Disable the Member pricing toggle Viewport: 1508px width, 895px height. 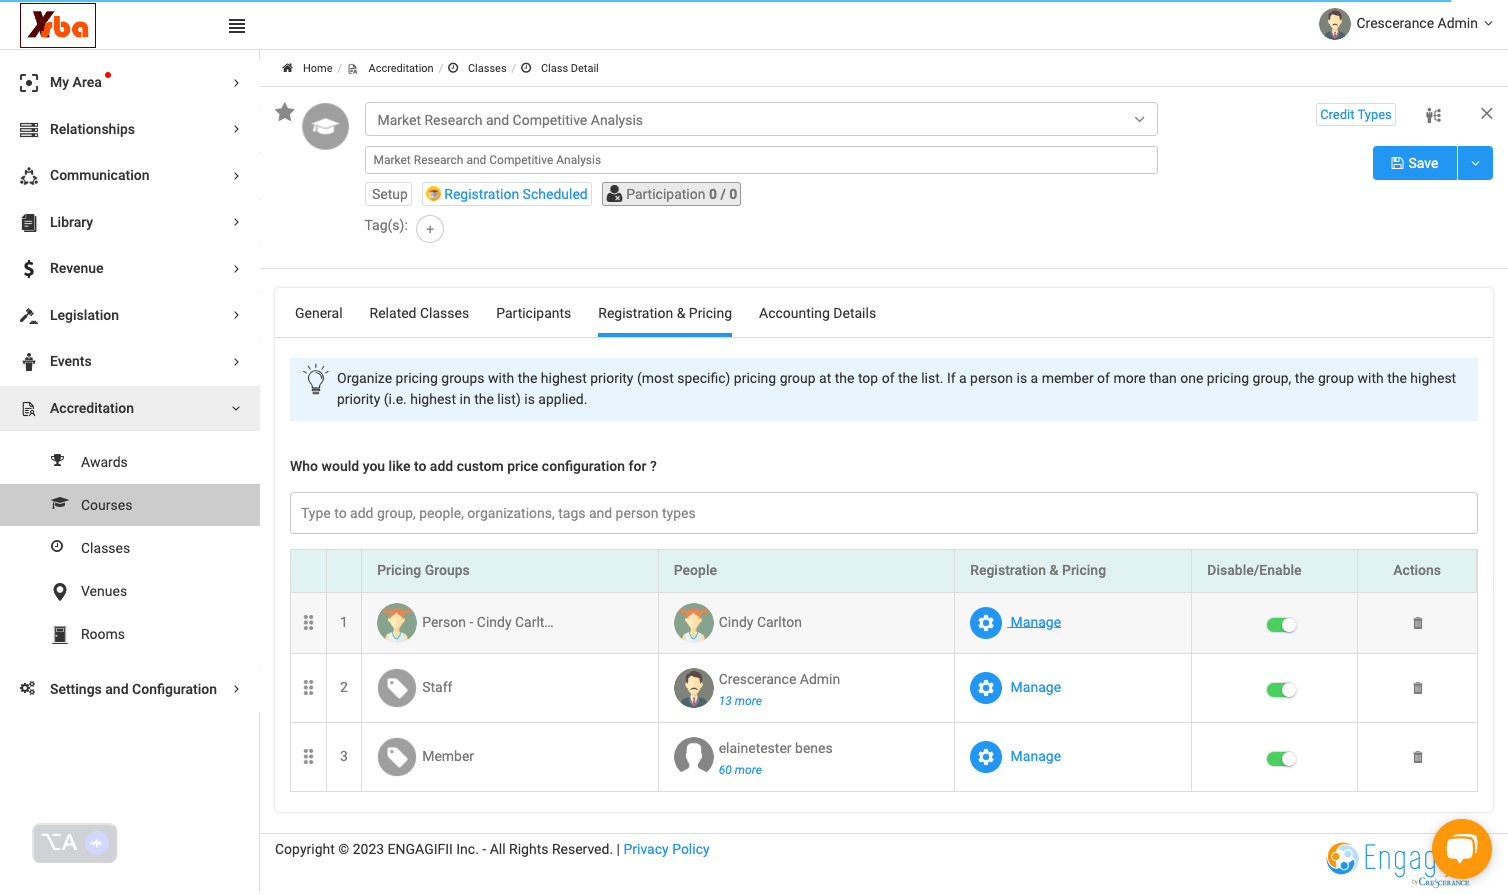(x=1281, y=759)
